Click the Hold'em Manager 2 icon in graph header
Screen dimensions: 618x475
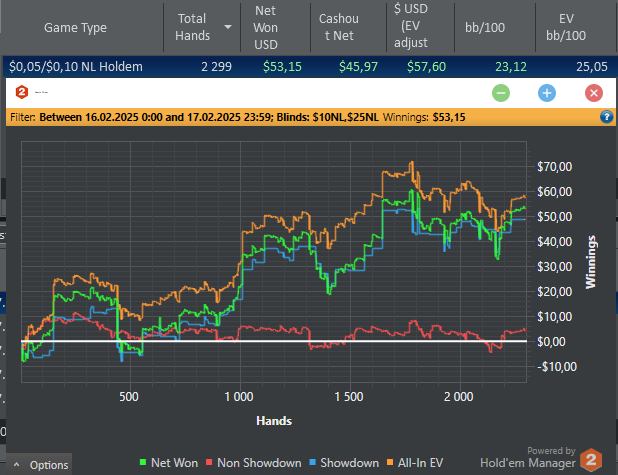22,93
